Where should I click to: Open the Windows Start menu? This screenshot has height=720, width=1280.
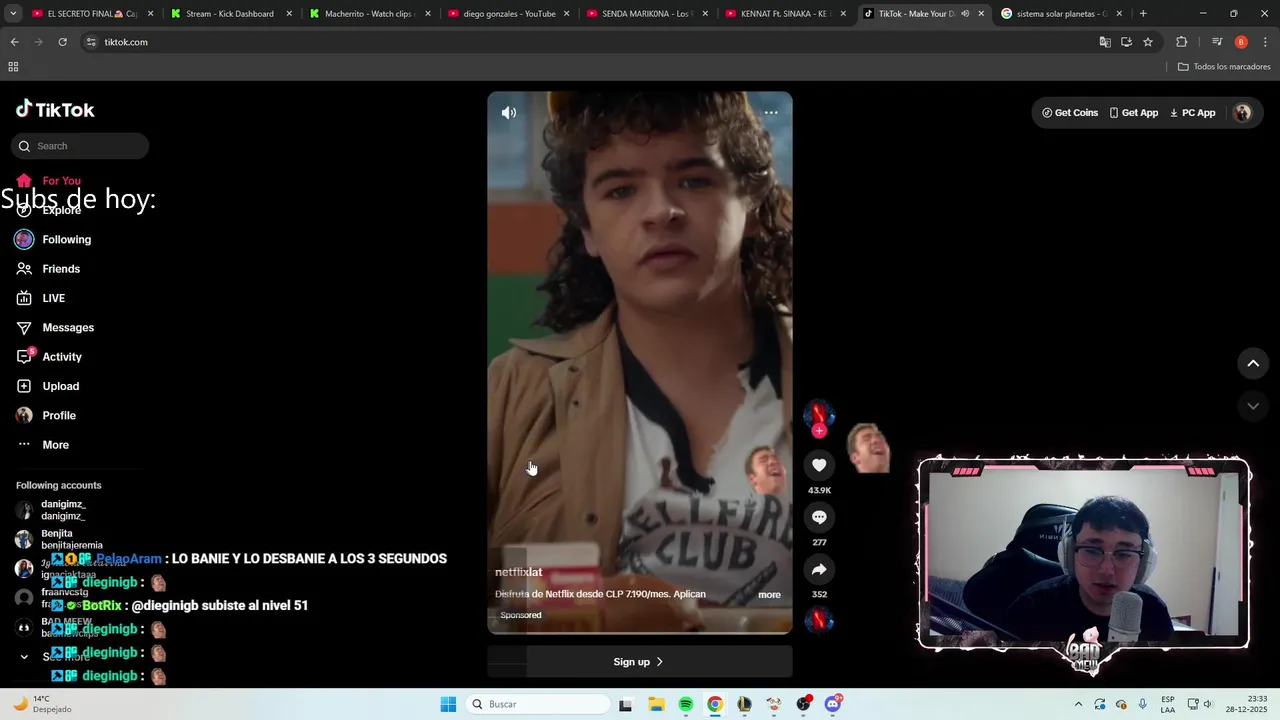coord(448,704)
